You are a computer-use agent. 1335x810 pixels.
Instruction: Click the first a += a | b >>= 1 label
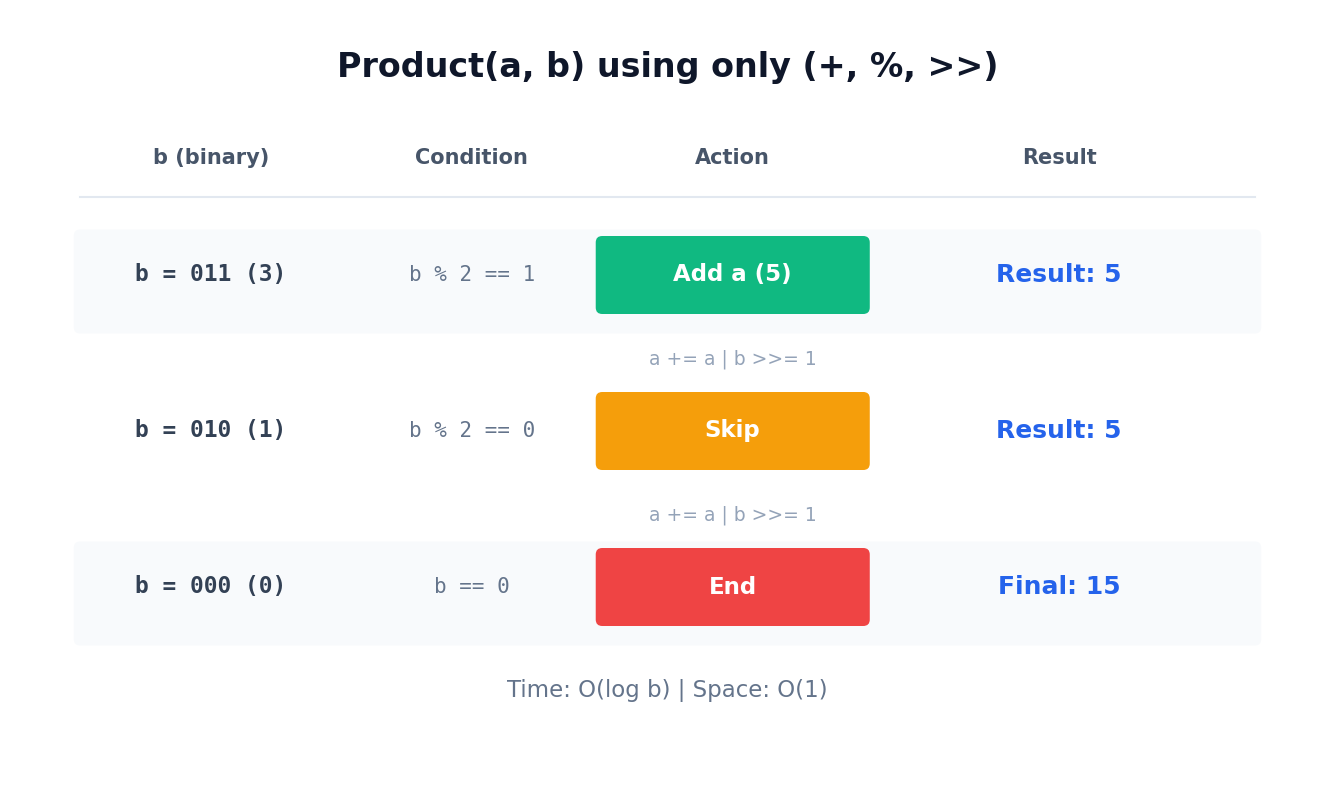coord(732,359)
